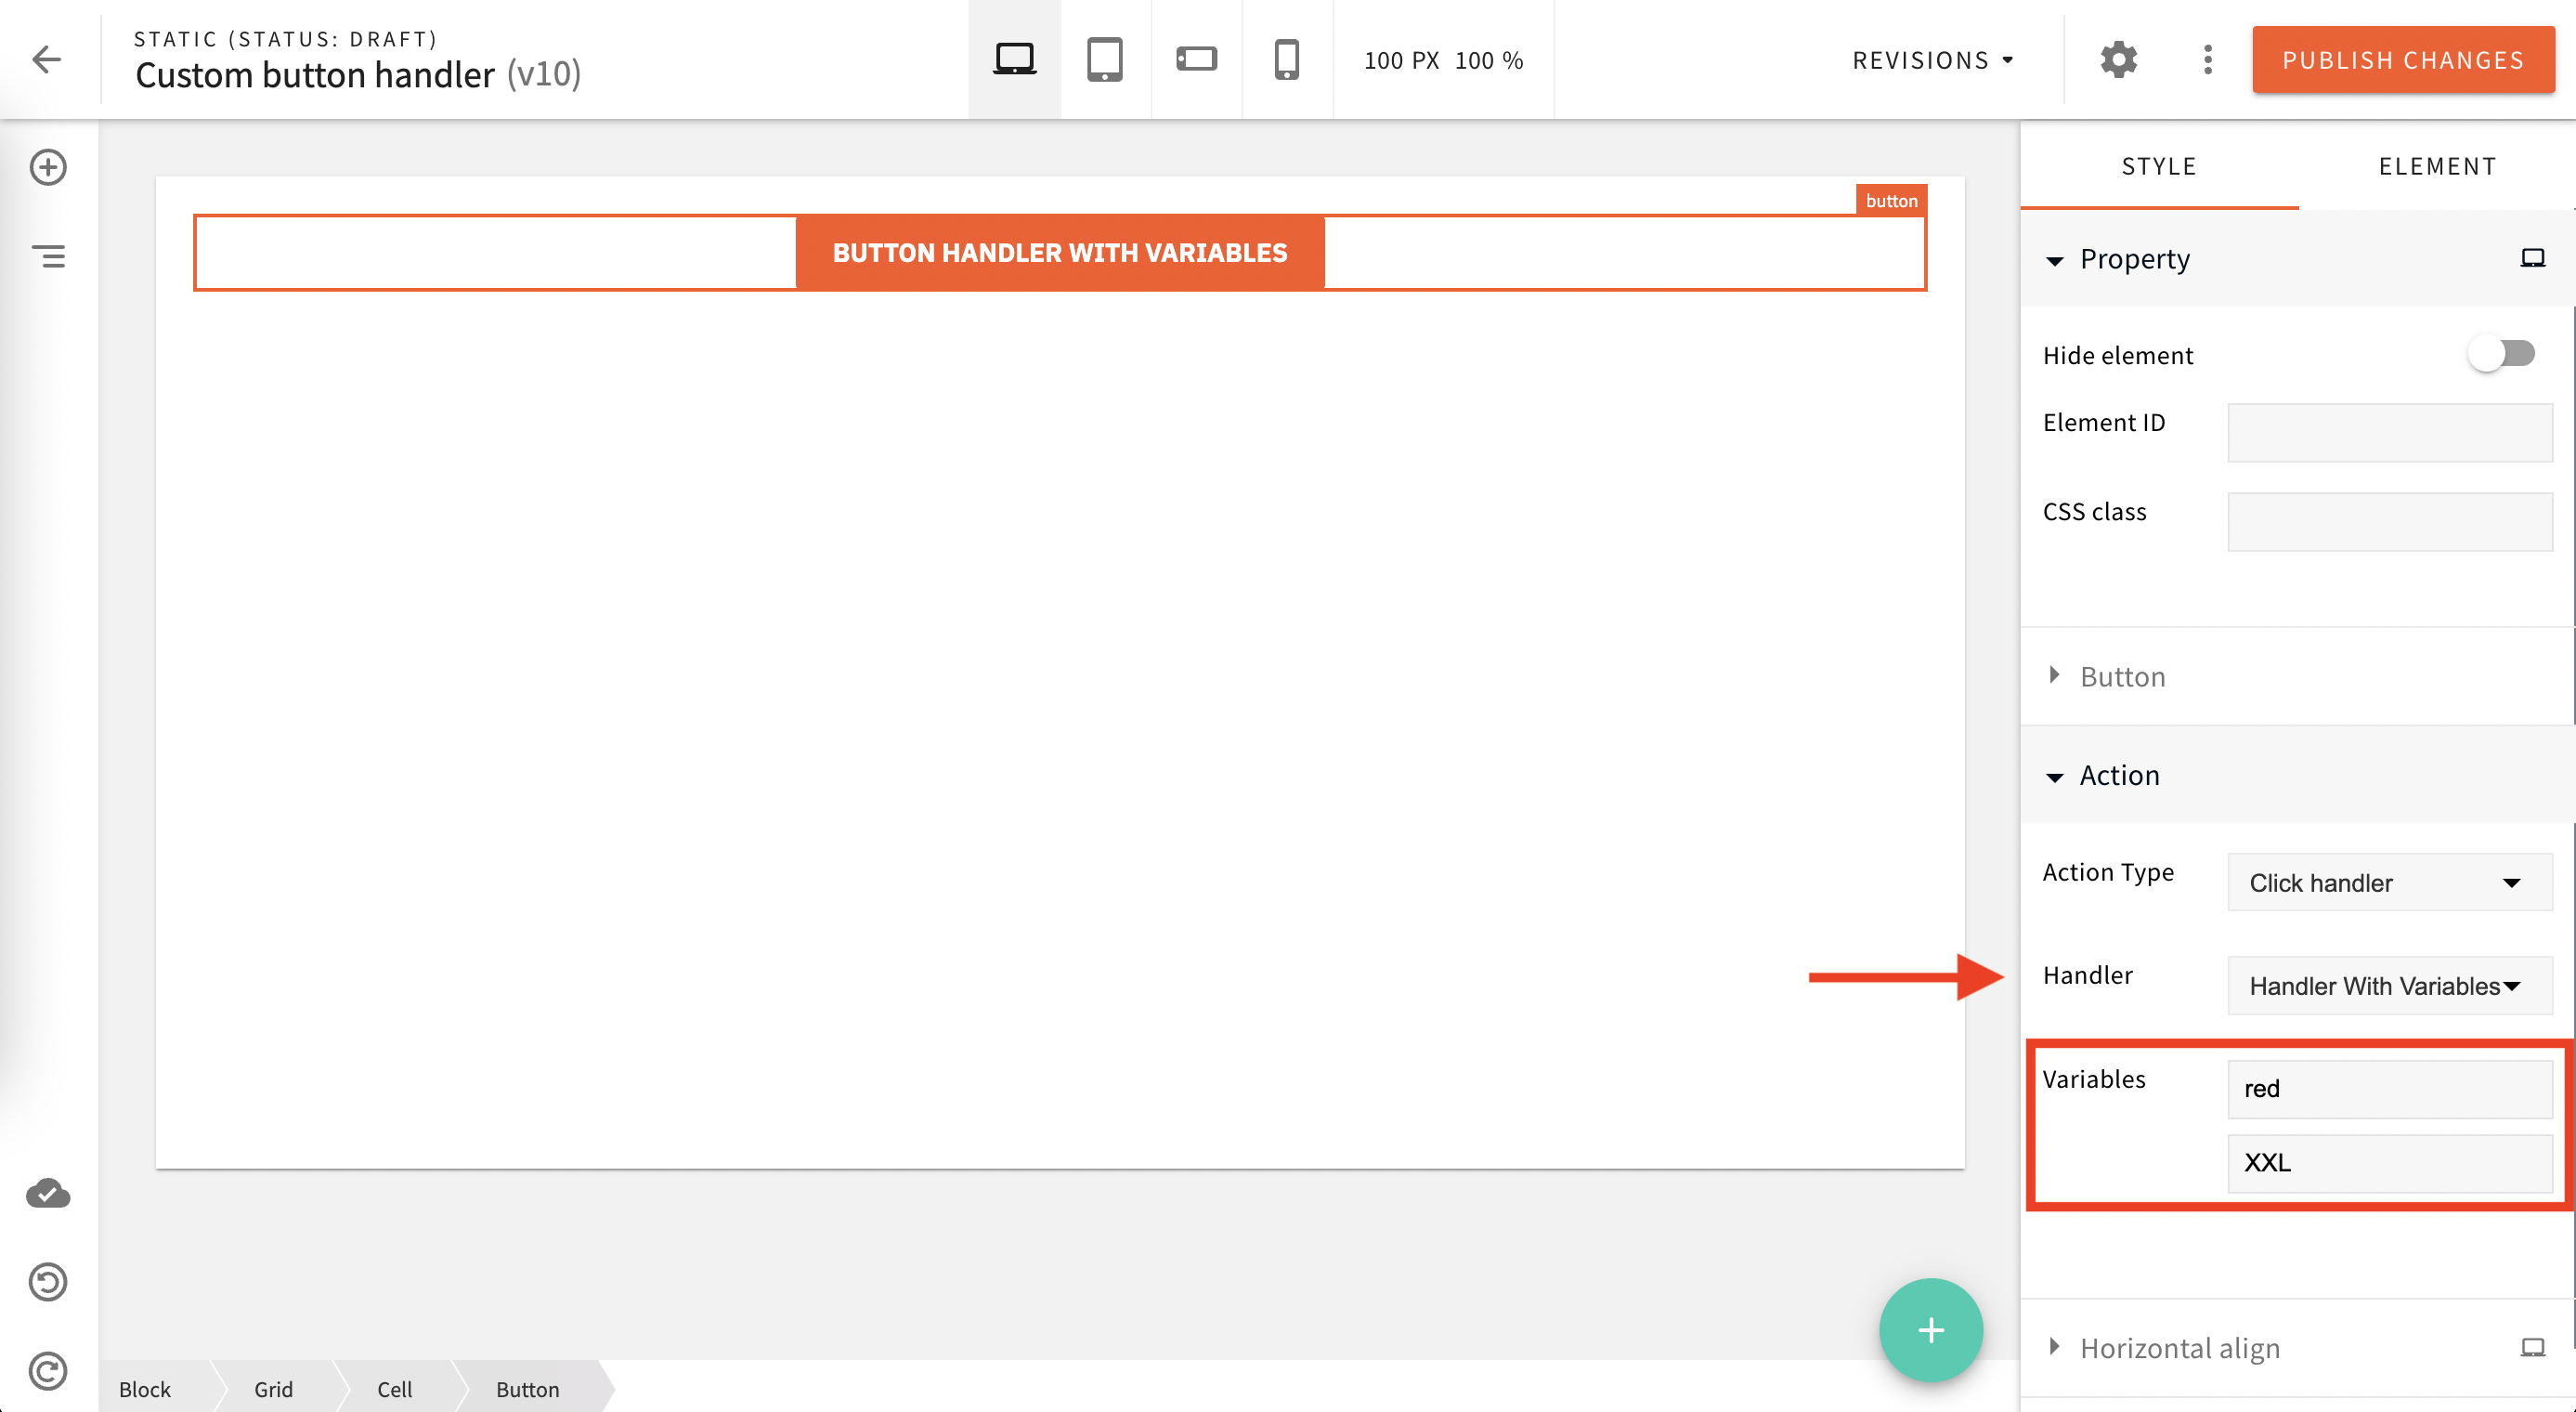Open the REVISIONS menu
Viewport: 2576px width, 1412px height.
(x=1932, y=60)
